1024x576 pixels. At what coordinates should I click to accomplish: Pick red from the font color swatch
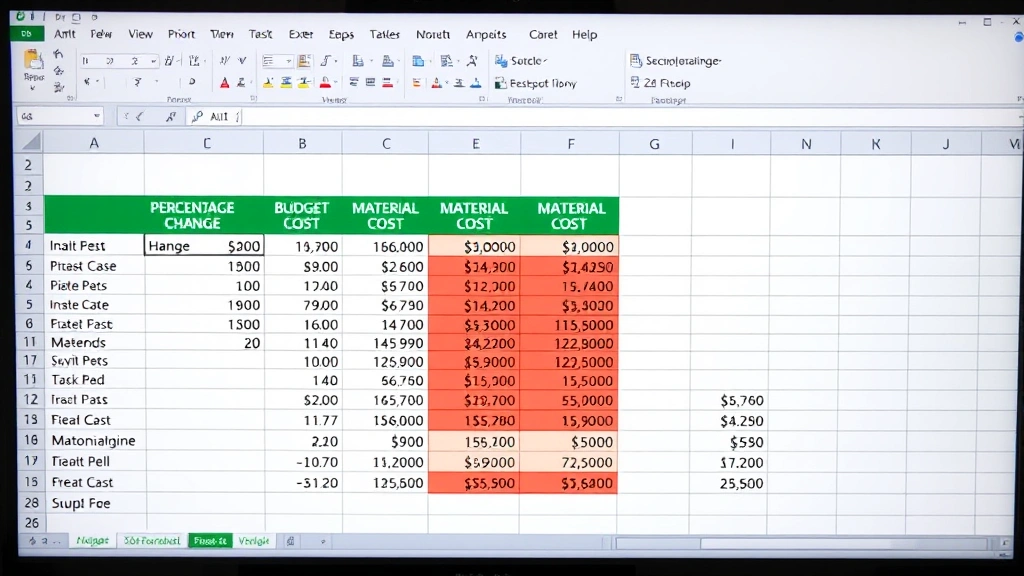(225, 86)
